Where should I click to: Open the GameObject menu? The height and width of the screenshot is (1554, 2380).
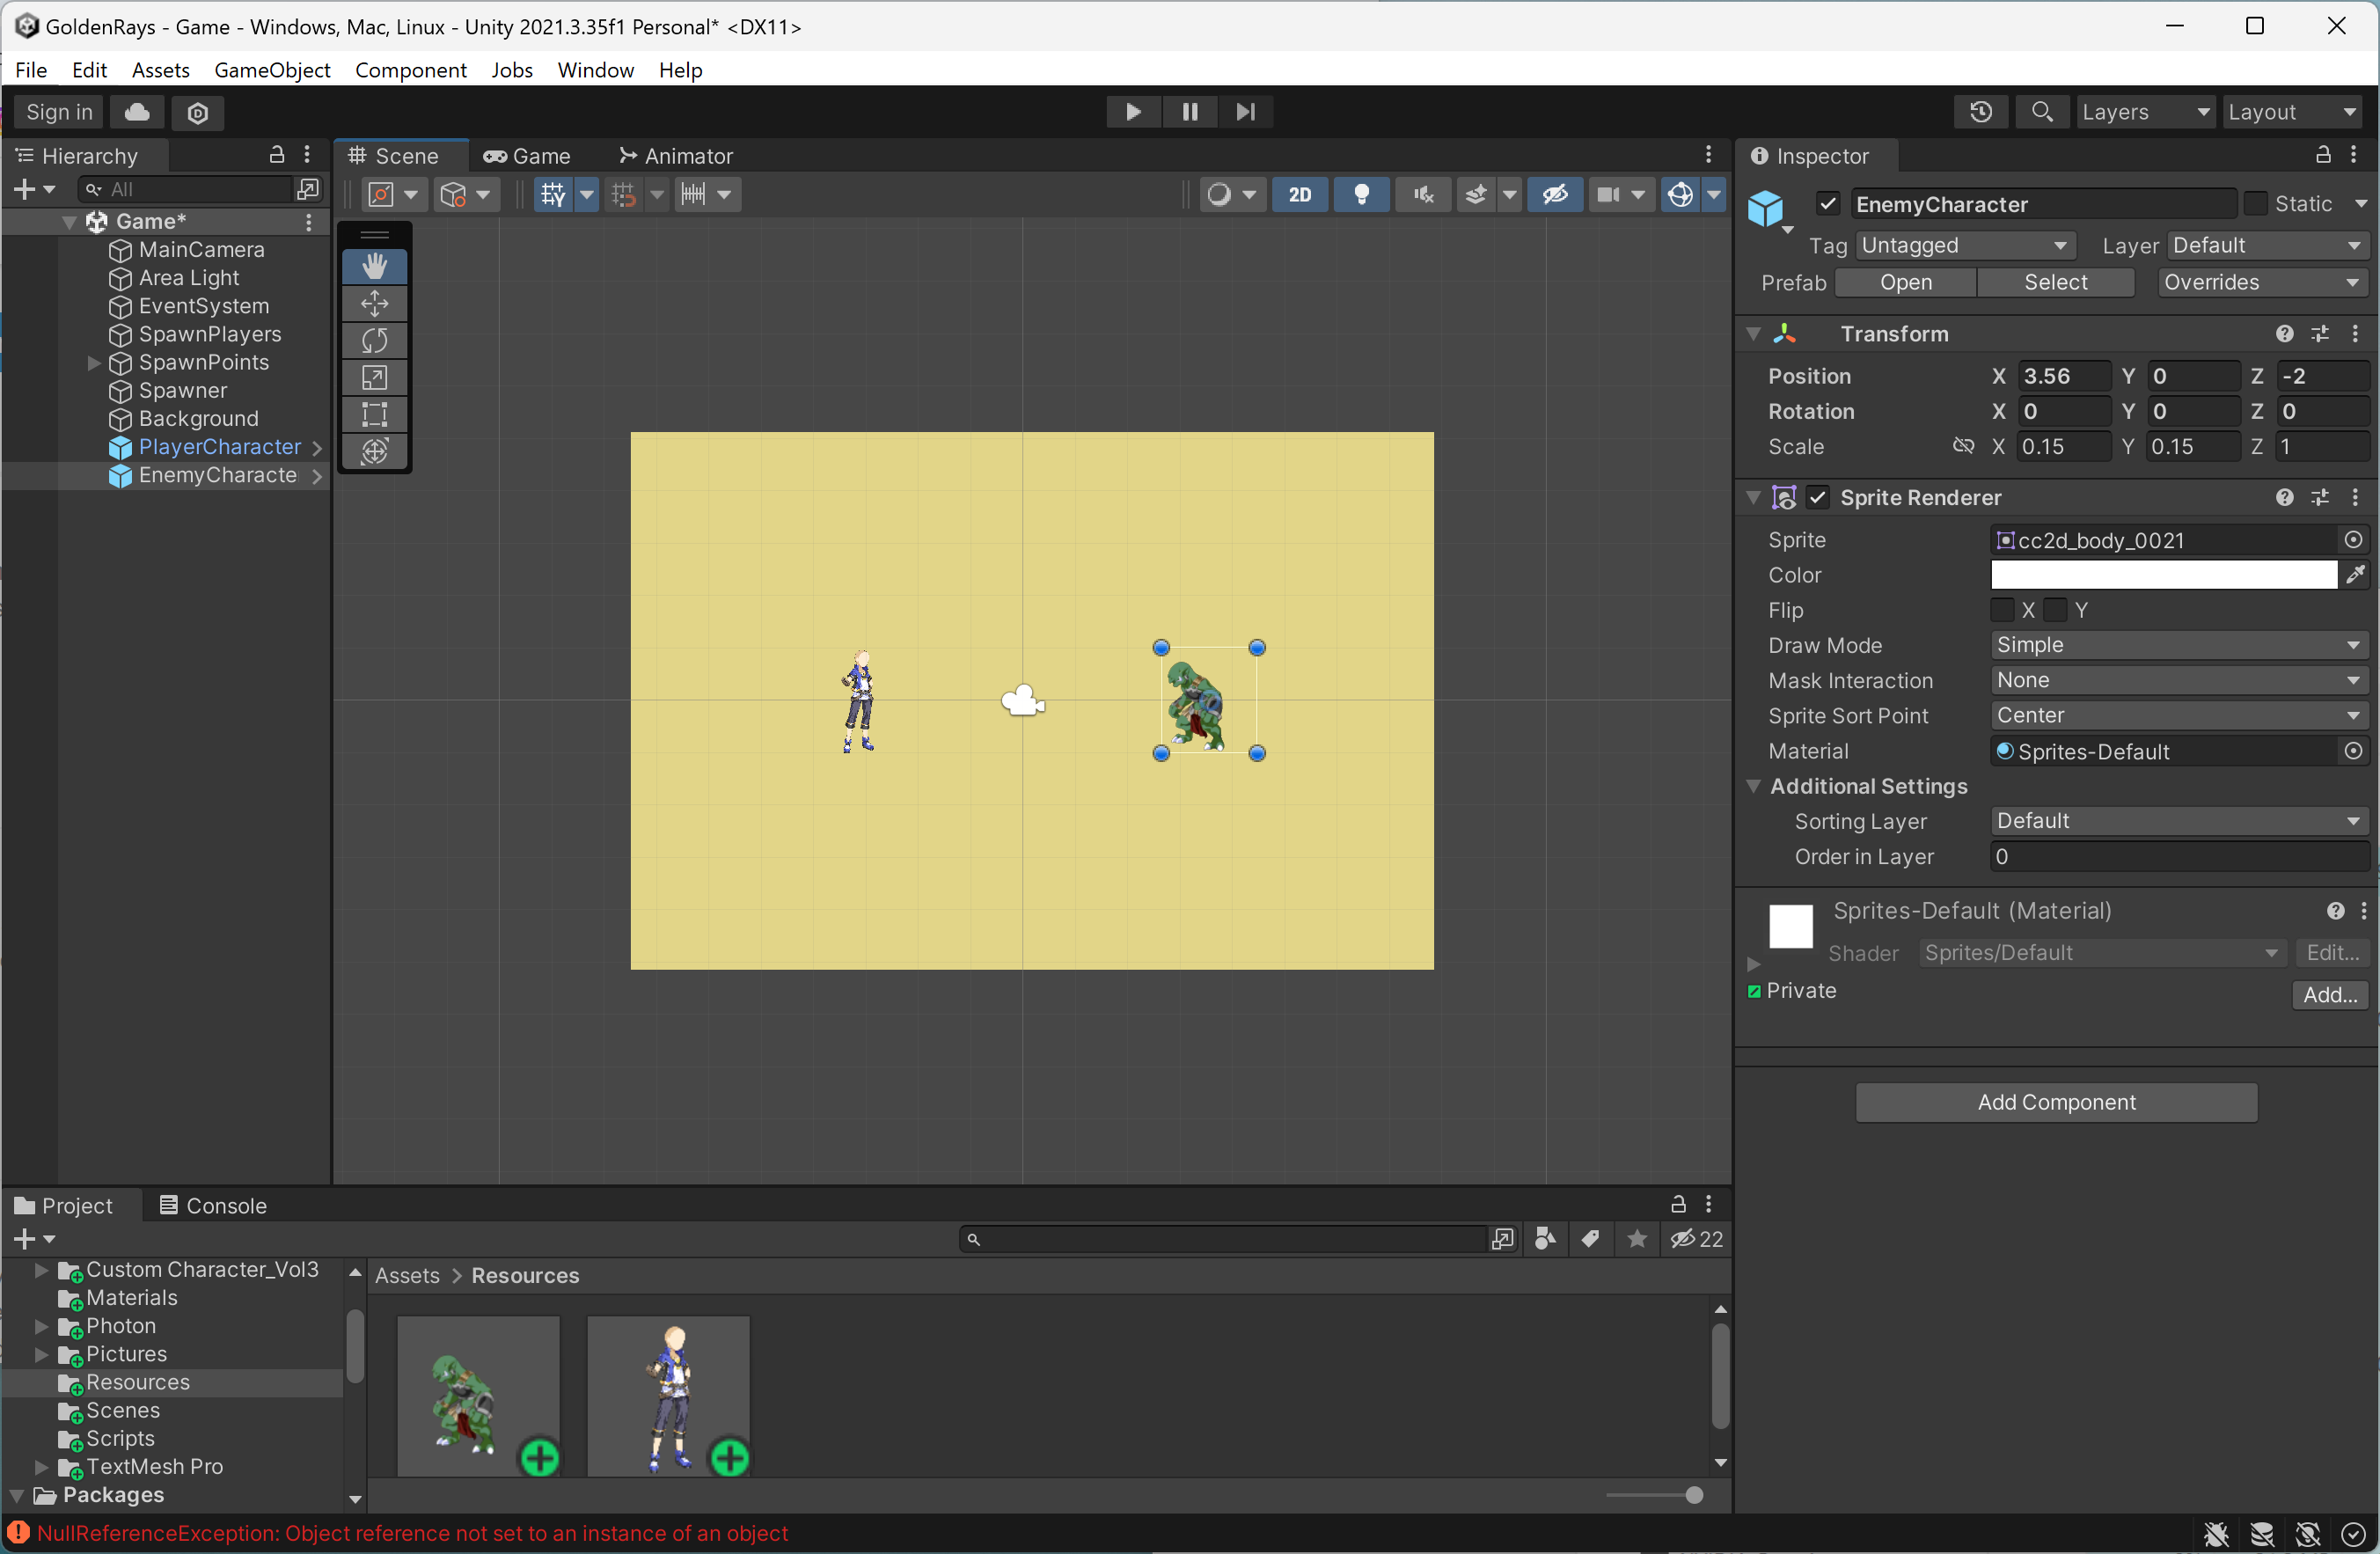(272, 70)
